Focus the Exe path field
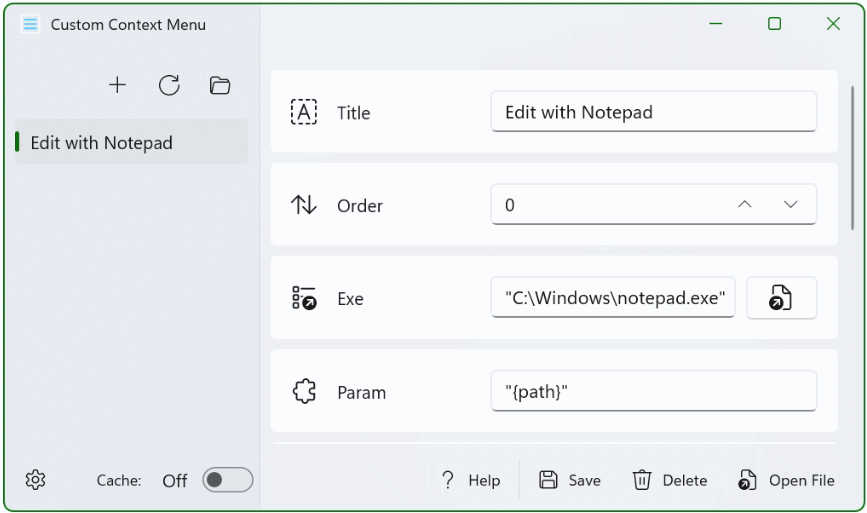The width and height of the screenshot is (867, 513). tap(613, 298)
